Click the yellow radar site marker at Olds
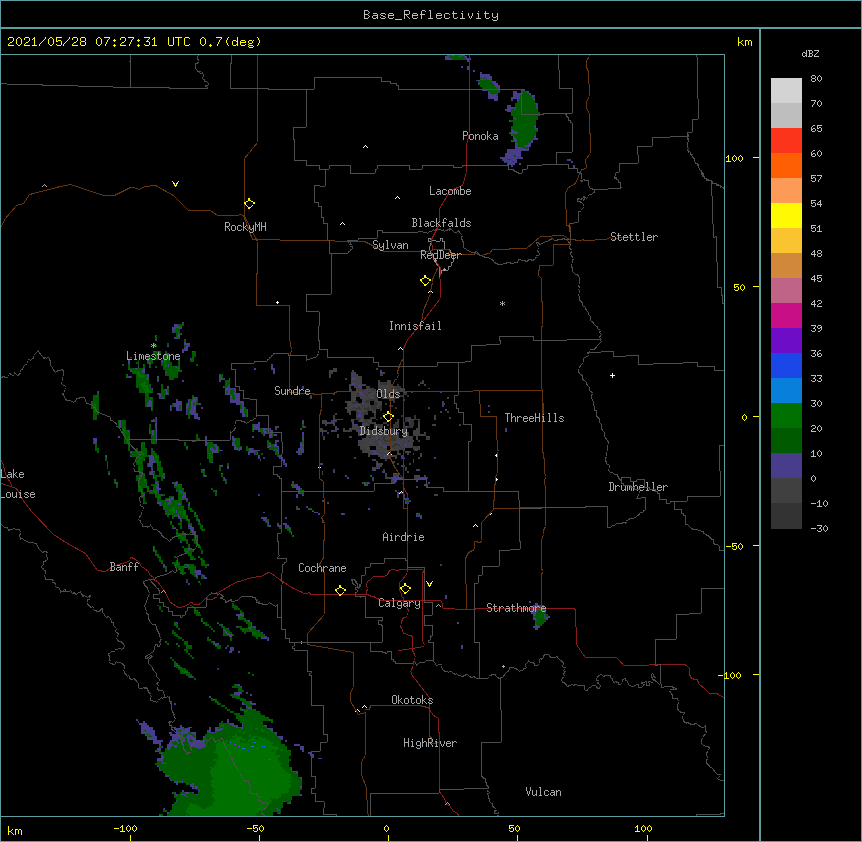The height and width of the screenshot is (842, 862). tap(388, 417)
